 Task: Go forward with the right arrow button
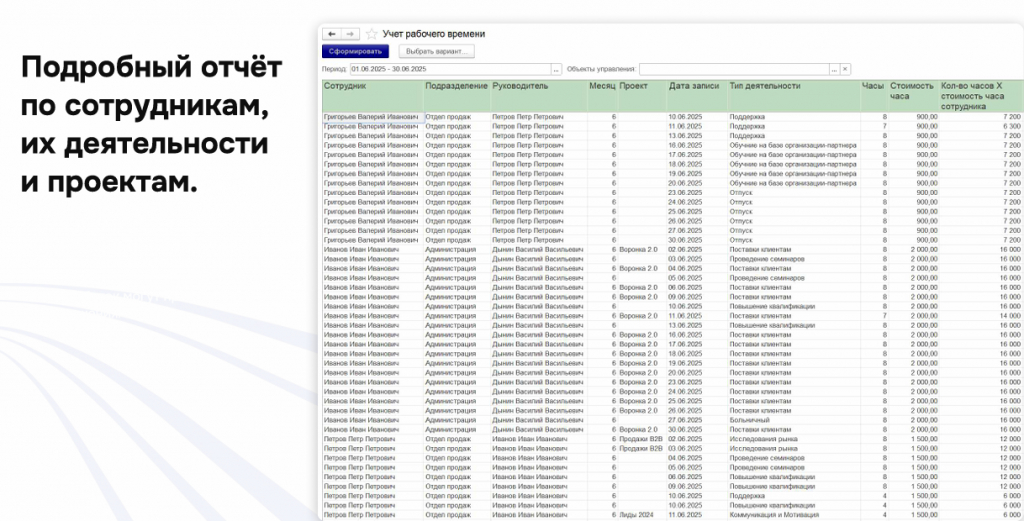[x=351, y=34]
